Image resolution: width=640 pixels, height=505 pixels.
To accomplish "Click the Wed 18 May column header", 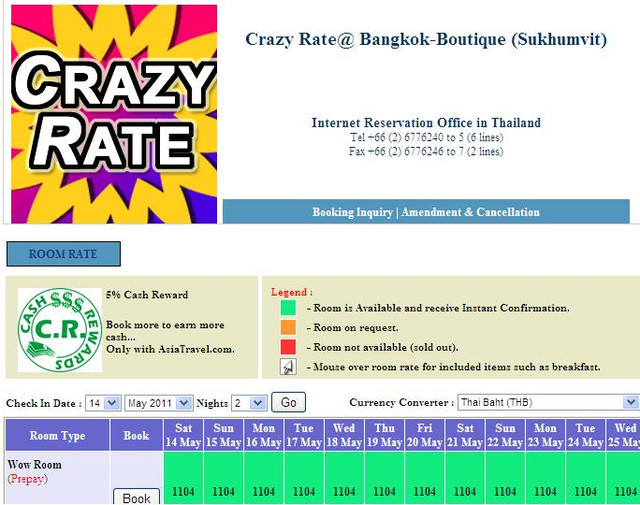I will (x=344, y=435).
